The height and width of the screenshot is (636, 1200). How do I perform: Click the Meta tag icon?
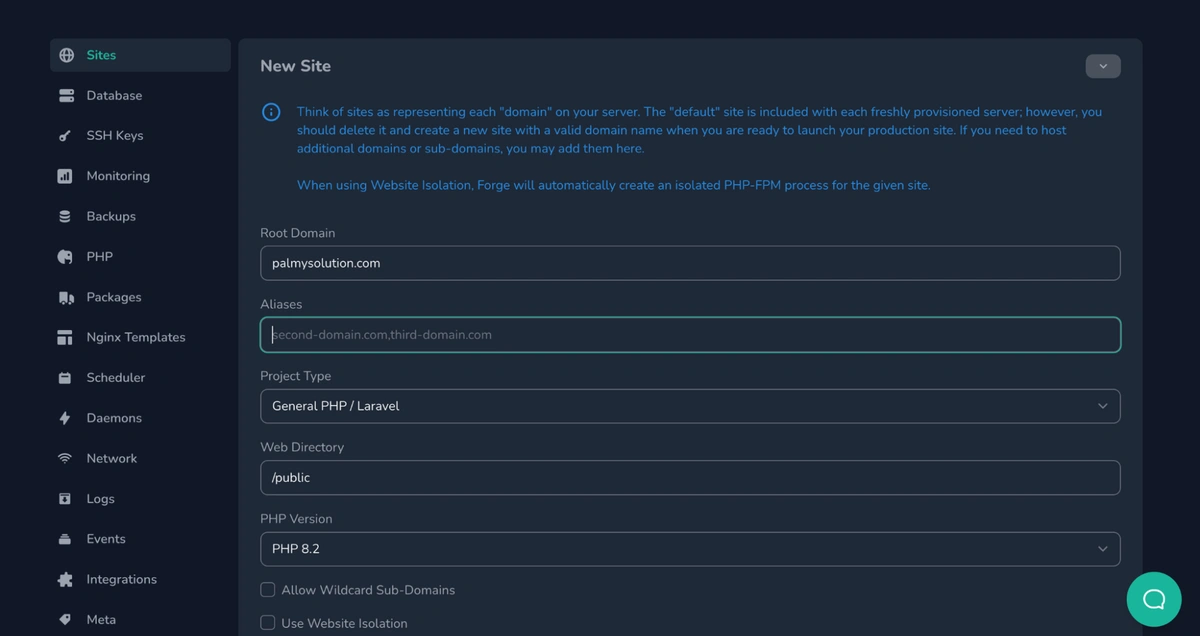(x=65, y=620)
